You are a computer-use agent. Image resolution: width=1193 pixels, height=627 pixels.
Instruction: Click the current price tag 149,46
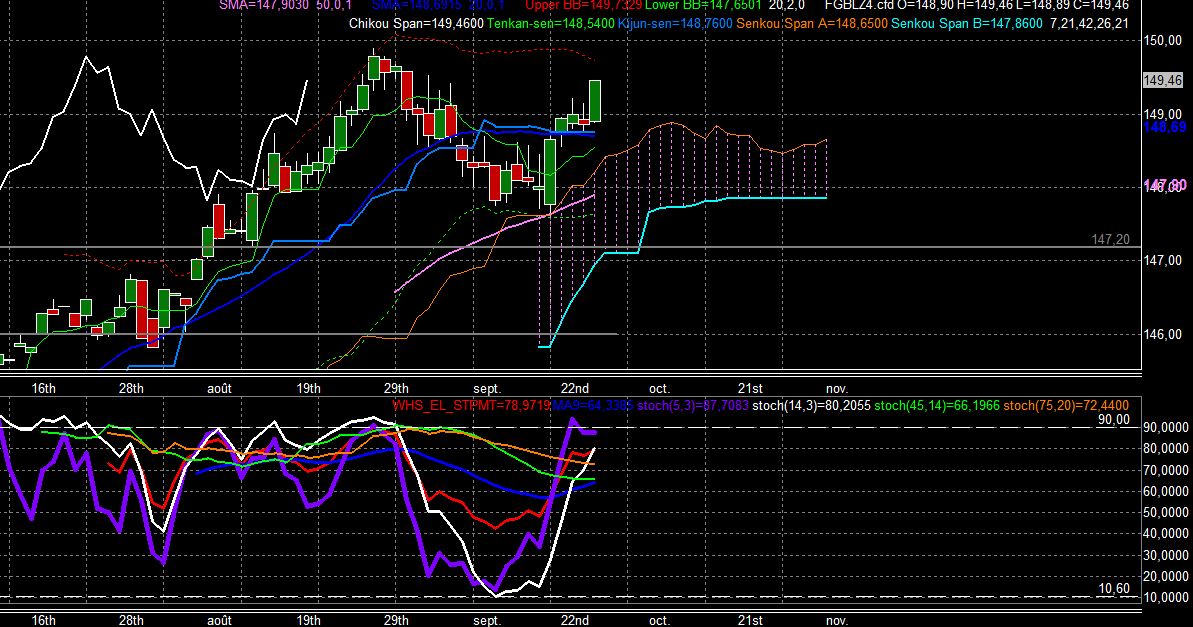point(1163,80)
